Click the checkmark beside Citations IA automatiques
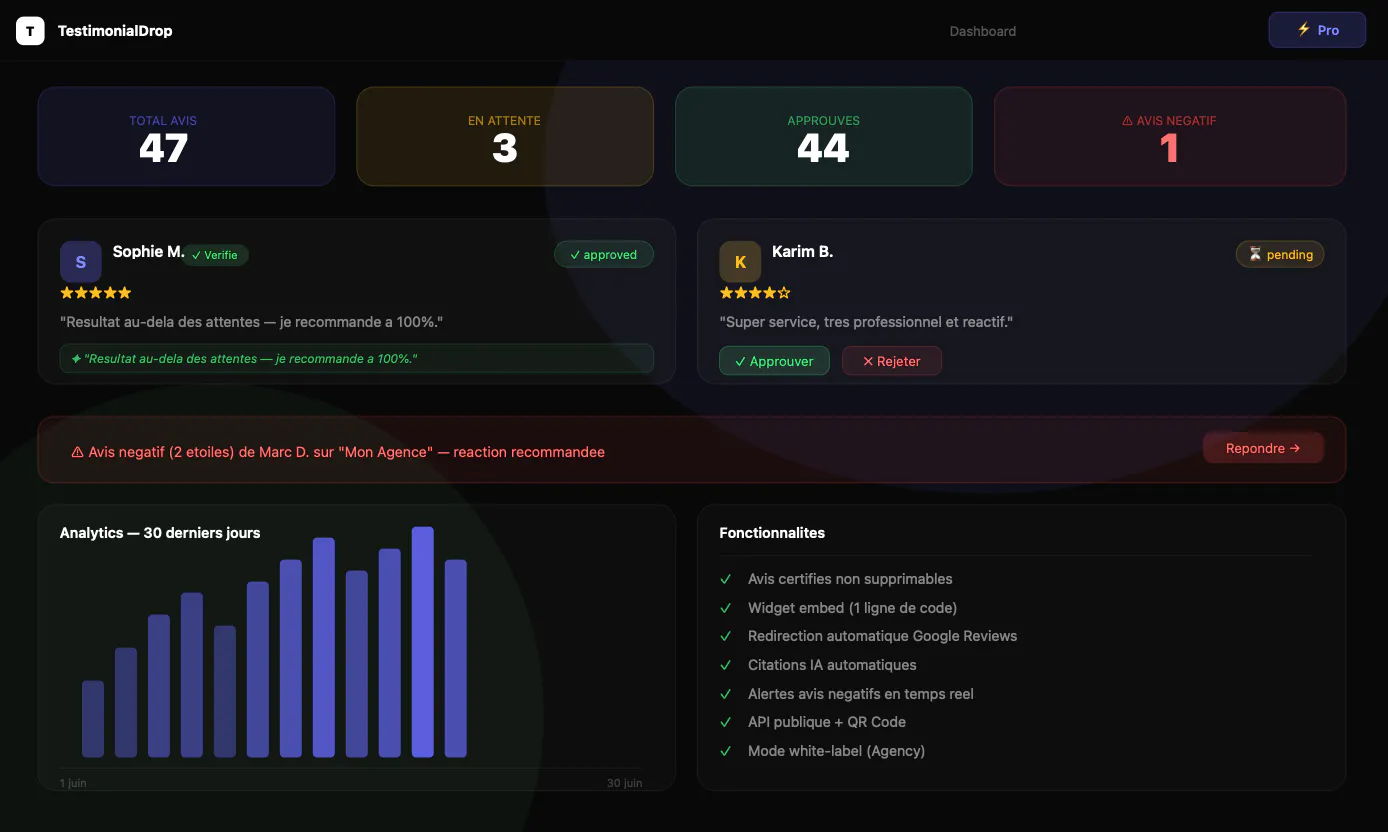This screenshot has height=832, width=1388. click(x=726, y=665)
